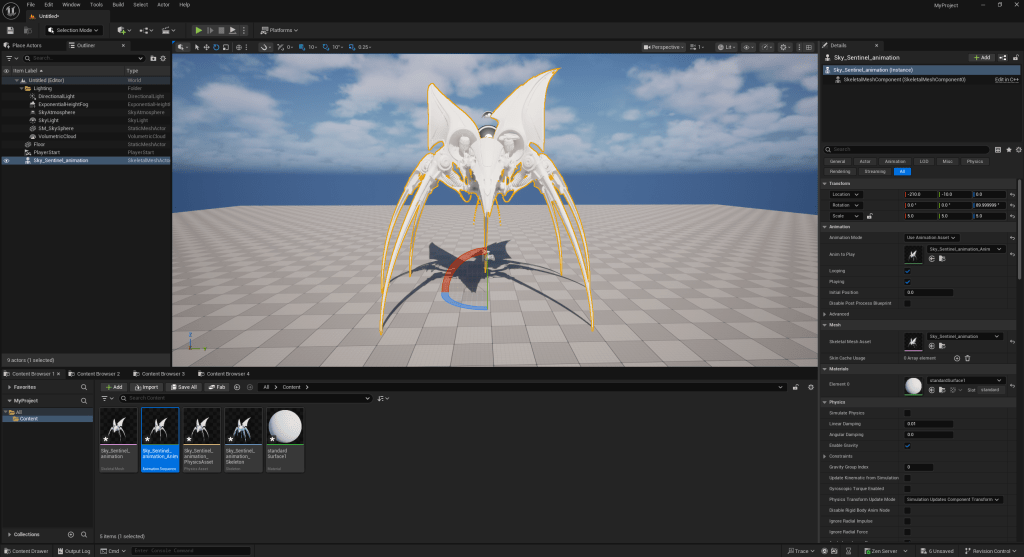1024x557 pixels.
Task: Click the scale lock icon in Transform
Action: click(868, 216)
